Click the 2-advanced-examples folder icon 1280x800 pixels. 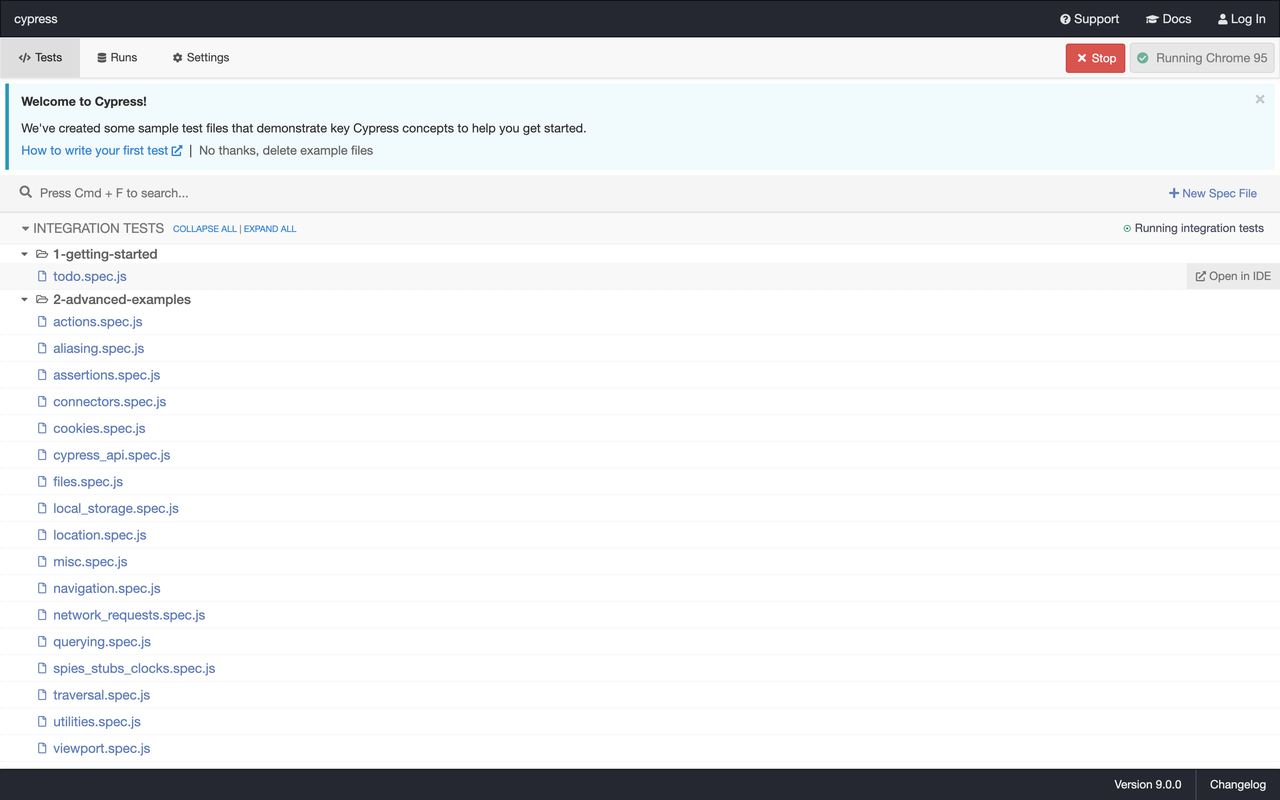pos(42,299)
